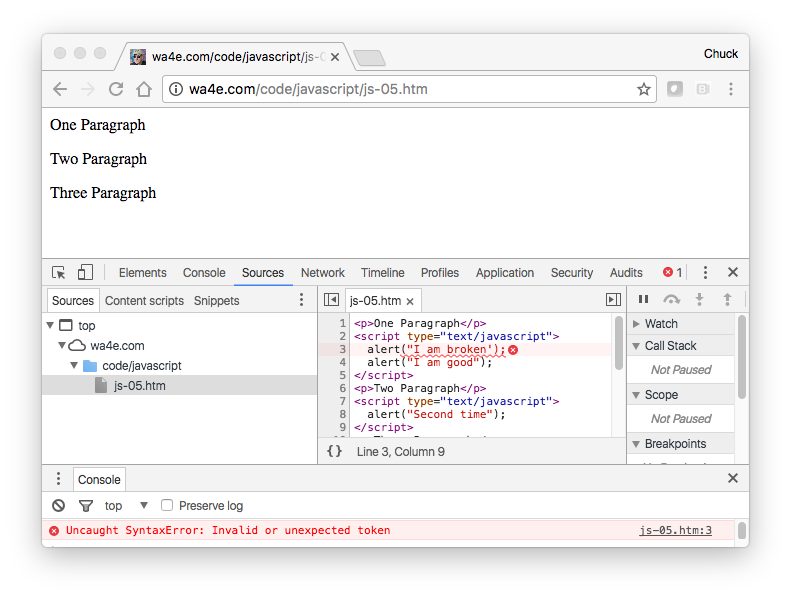Click the first browser extension icon
This screenshot has width=791, height=597.
pyautogui.click(x=674, y=89)
